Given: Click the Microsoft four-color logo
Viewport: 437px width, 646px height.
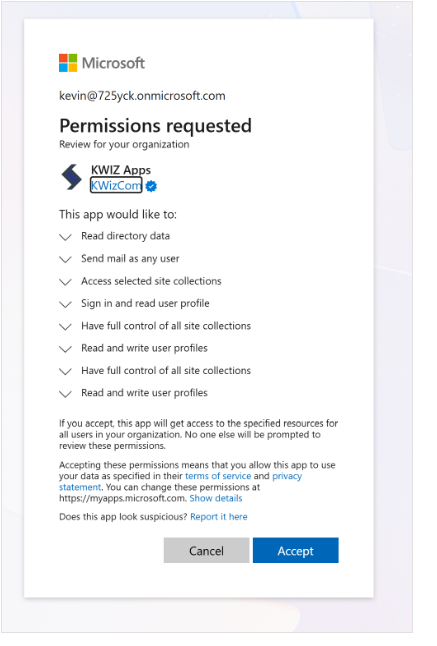Looking at the screenshot, I should click(68, 63).
